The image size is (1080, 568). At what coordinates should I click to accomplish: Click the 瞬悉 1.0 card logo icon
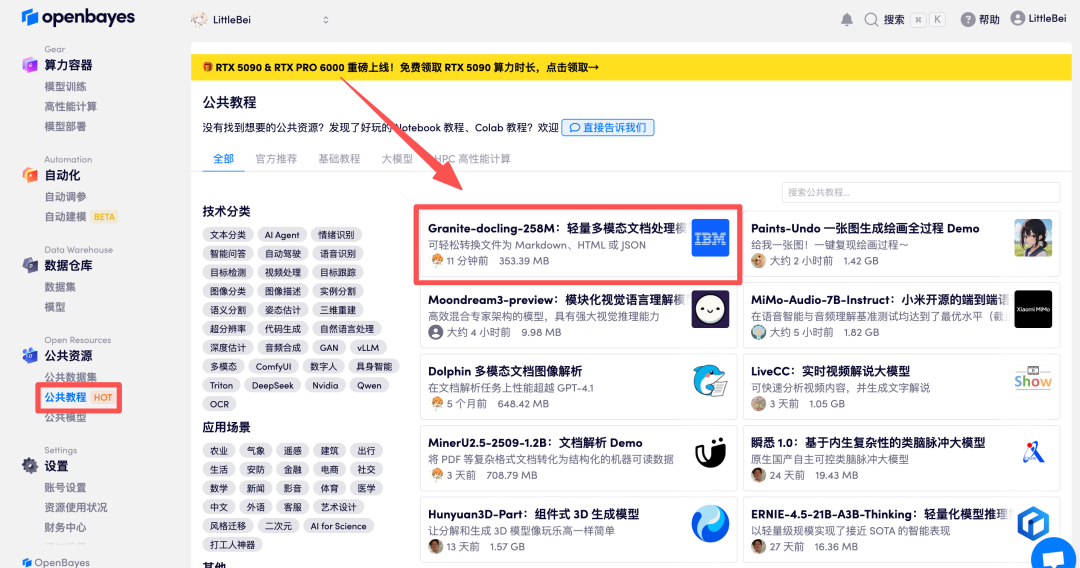coord(1033,452)
